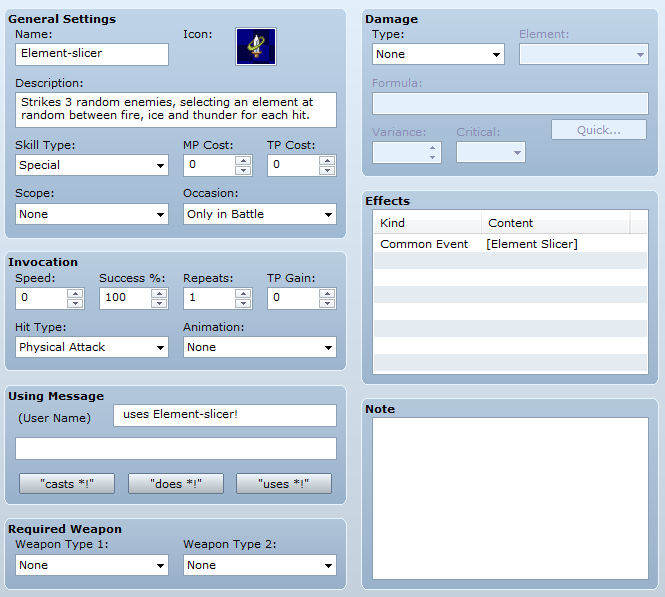Open the Scope dropdown
The image size is (665, 597).
(92, 214)
